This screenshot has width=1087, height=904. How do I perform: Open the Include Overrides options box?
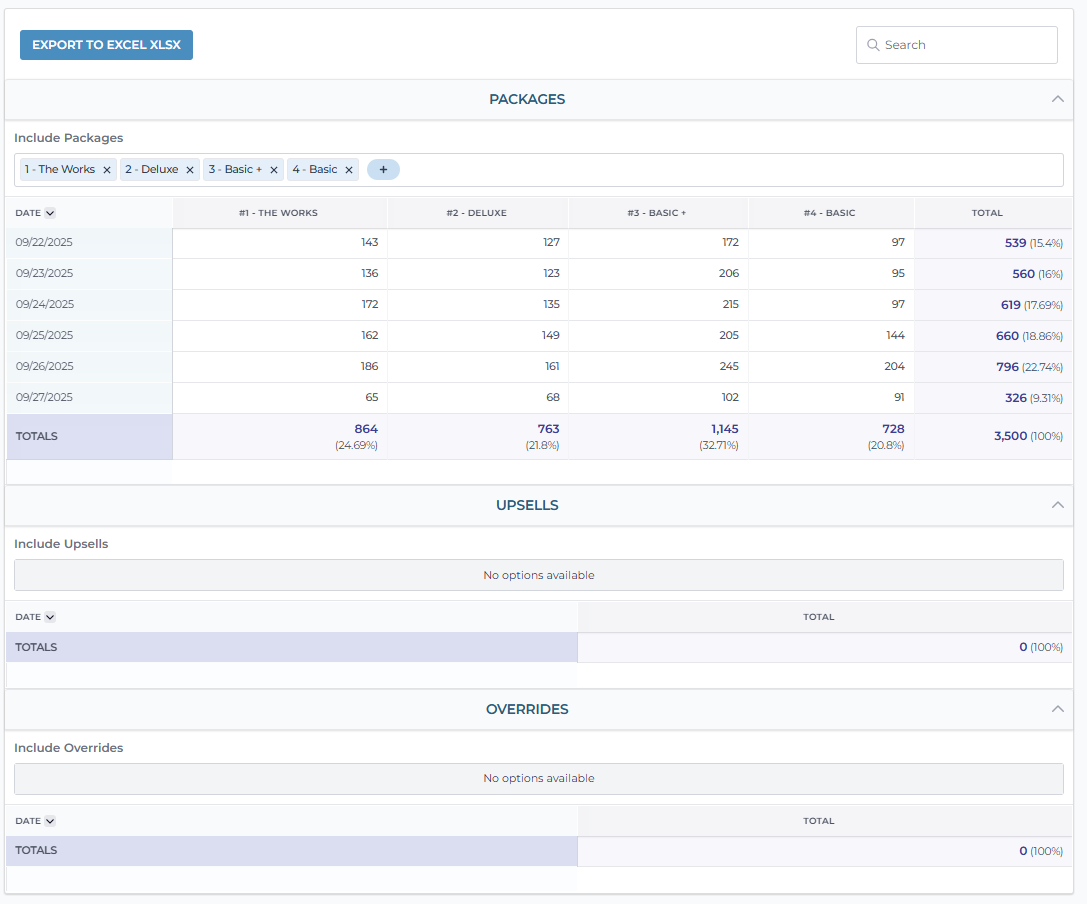tap(538, 778)
